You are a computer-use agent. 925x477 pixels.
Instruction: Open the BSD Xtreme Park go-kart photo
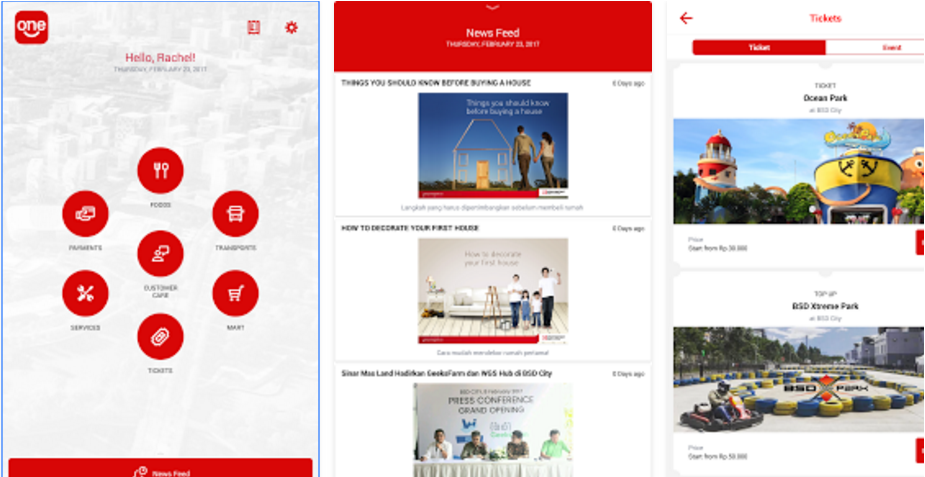799,379
